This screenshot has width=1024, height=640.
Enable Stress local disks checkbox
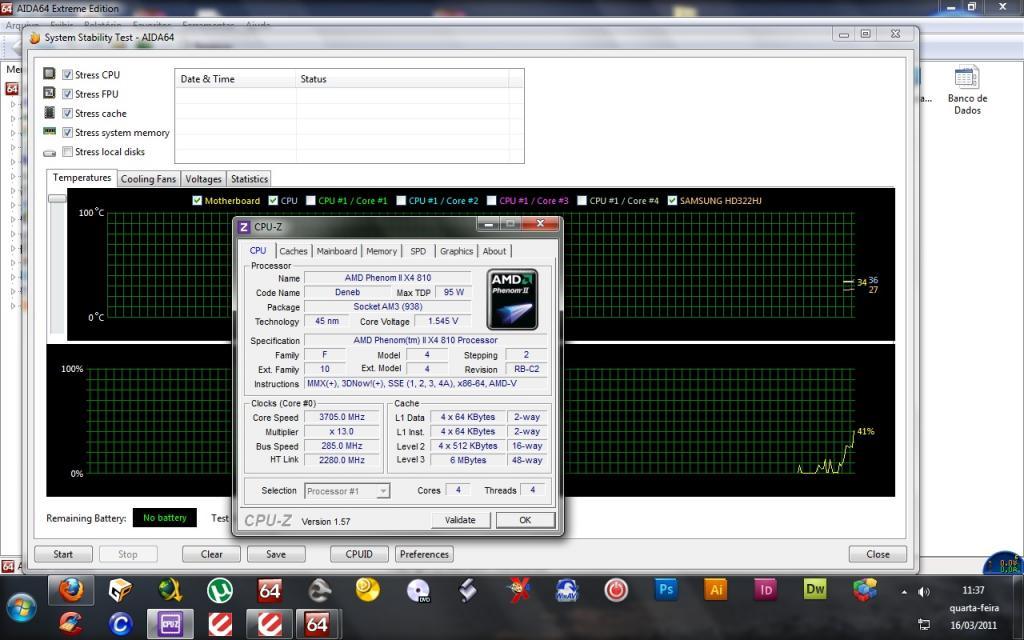[x=67, y=152]
